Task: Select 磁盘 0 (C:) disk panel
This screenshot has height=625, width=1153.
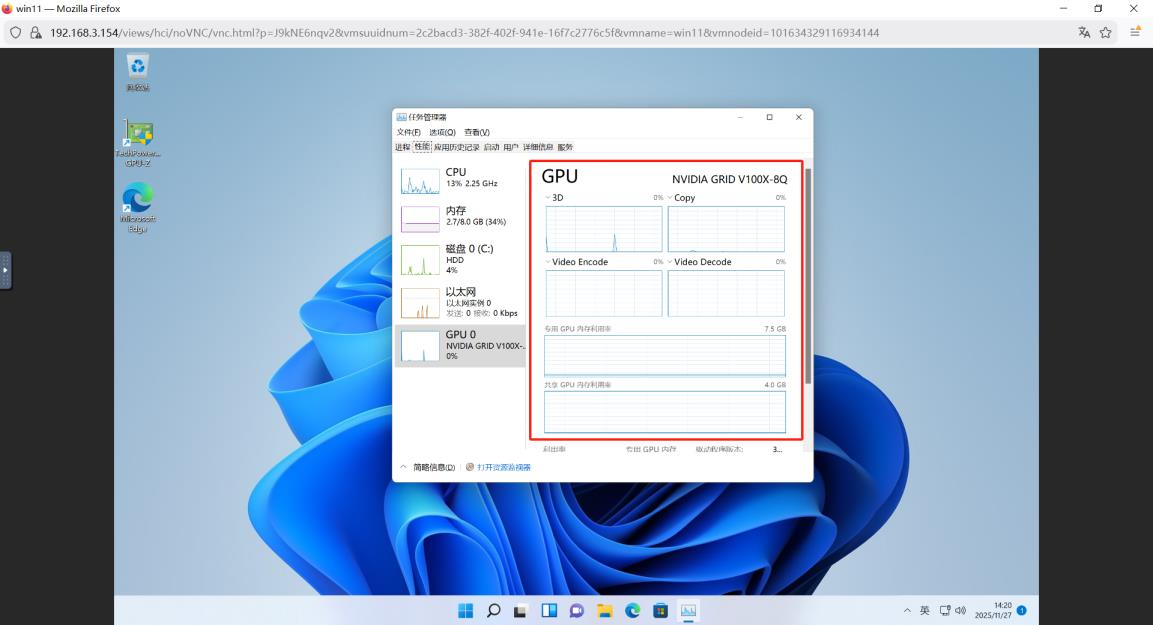Action: pos(460,257)
